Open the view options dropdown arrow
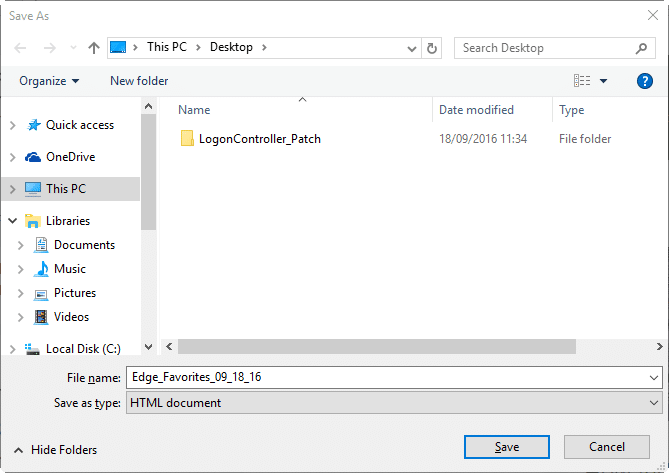The image size is (669, 473). point(603,81)
